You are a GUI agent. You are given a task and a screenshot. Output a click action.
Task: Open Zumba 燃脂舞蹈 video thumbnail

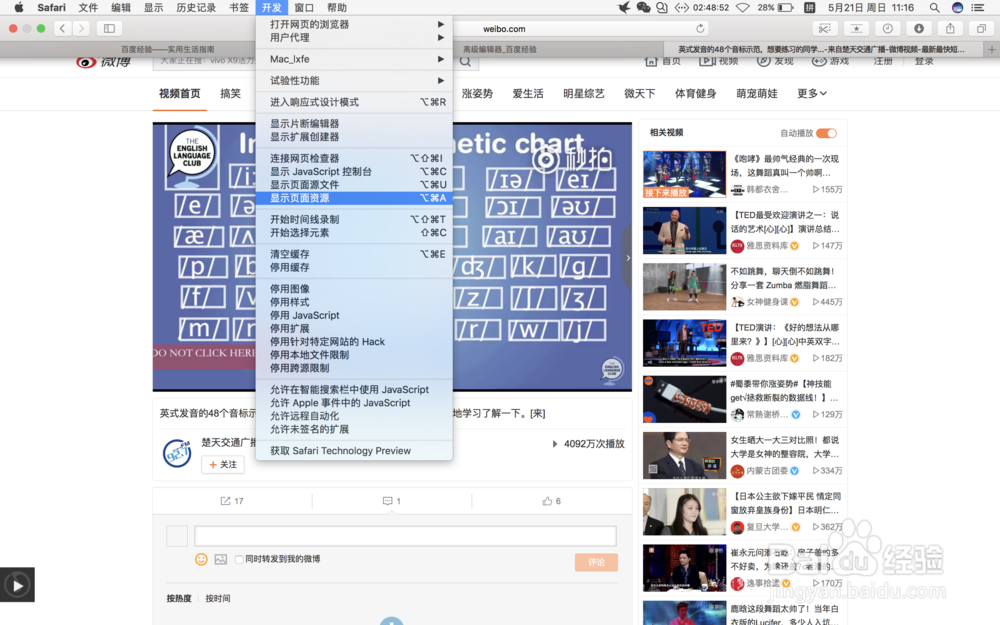tap(684, 286)
